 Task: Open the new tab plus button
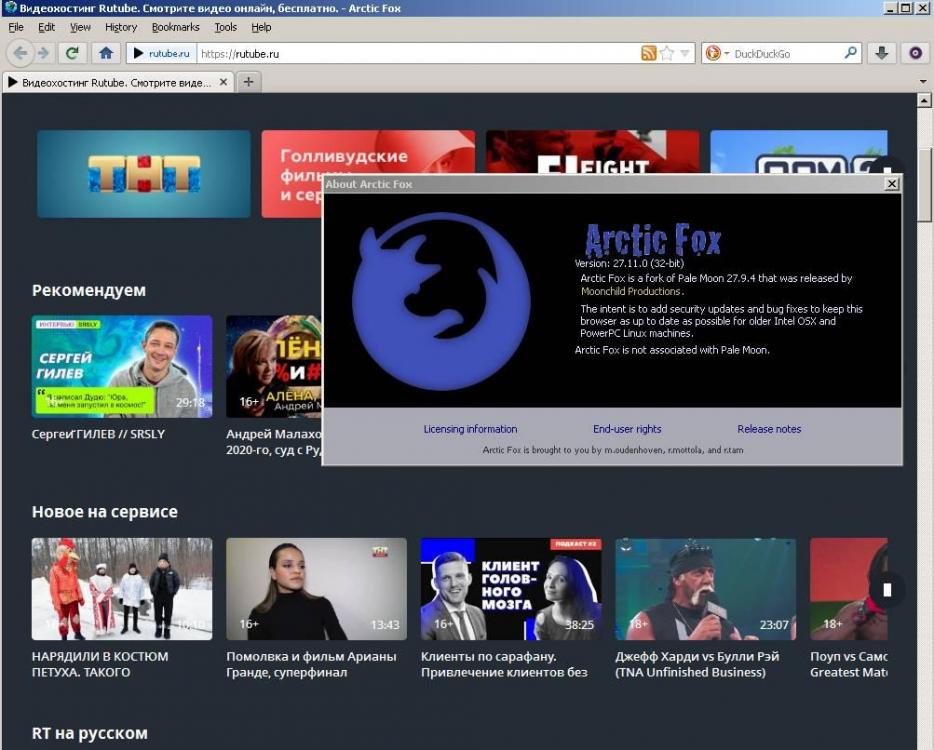(249, 82)
